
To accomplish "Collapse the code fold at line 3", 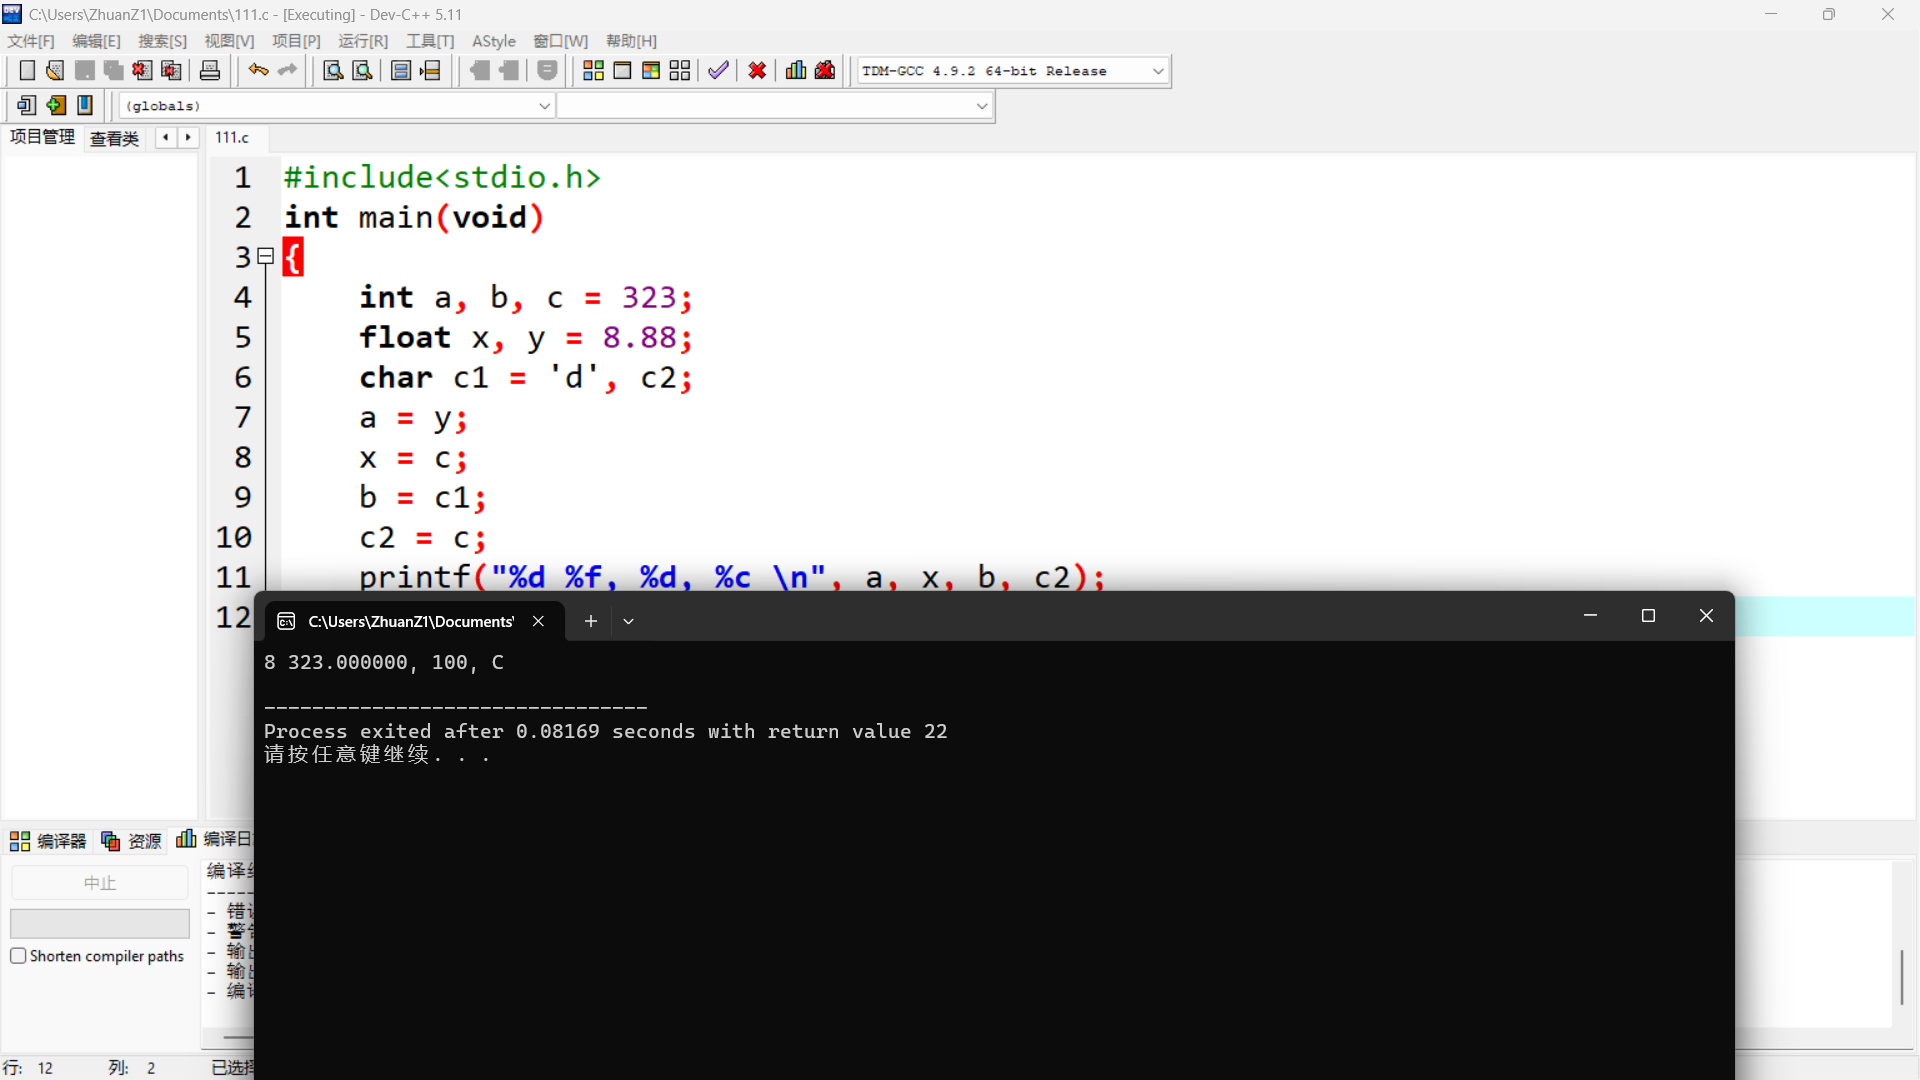I will click(x=265, y=257).
